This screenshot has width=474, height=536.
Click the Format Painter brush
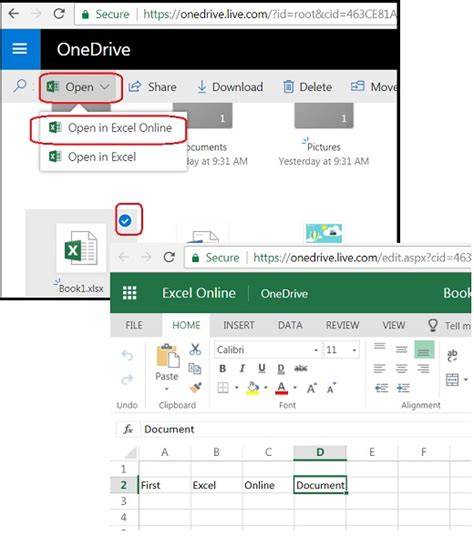point(195,387)
